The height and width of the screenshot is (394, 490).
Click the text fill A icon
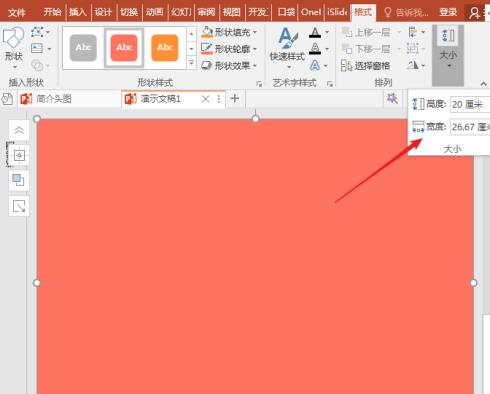(x=315, y=32)
